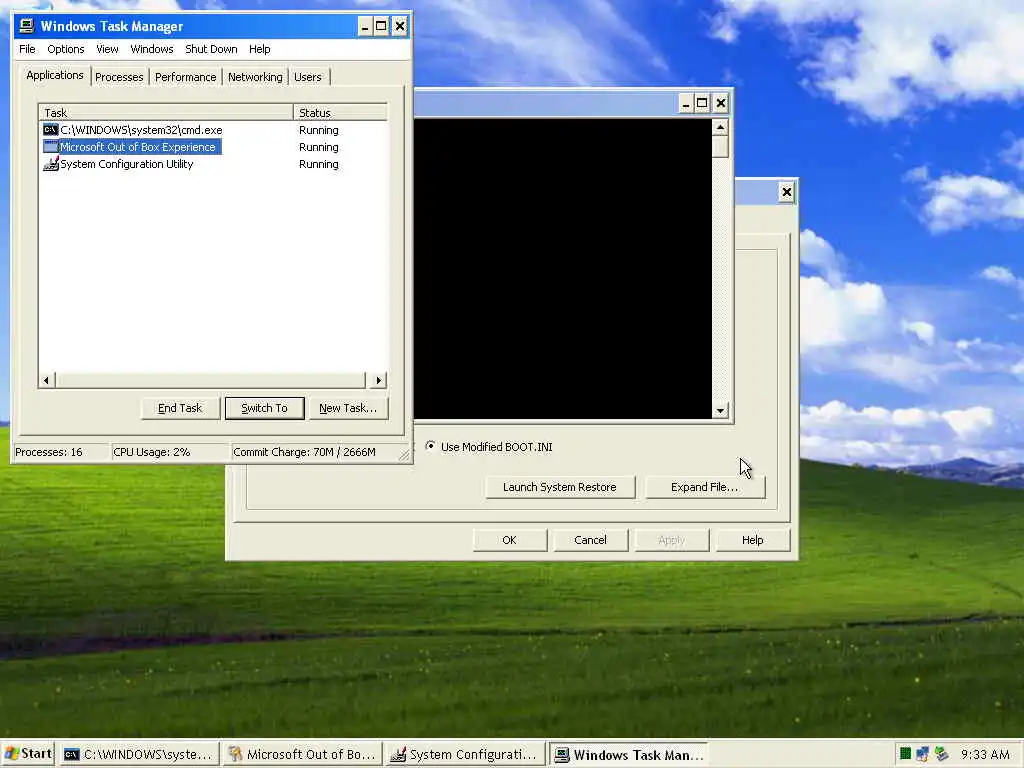Open the File menu in Task Manager
The height and width of the screenshot is (768, 1024).
[27, 49]
